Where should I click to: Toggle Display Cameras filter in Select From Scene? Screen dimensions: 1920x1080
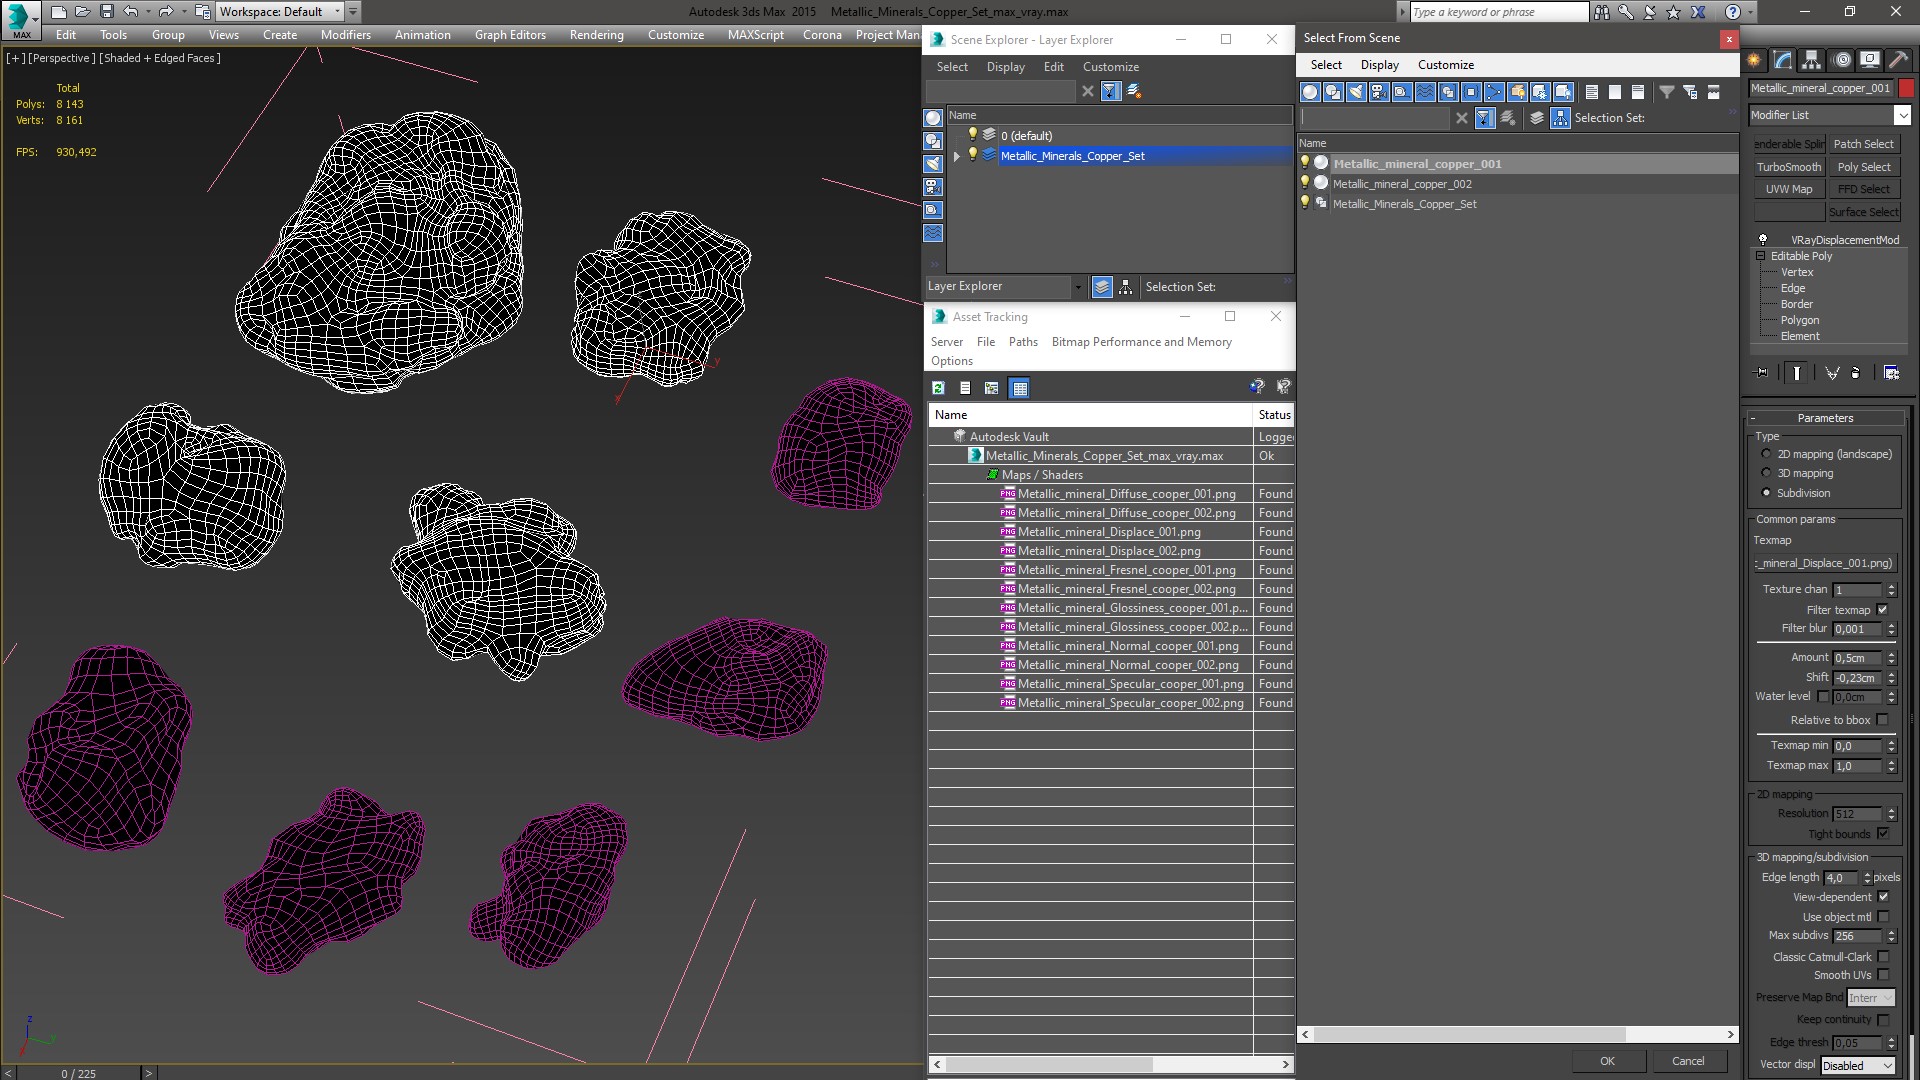tap(1379, 92)
